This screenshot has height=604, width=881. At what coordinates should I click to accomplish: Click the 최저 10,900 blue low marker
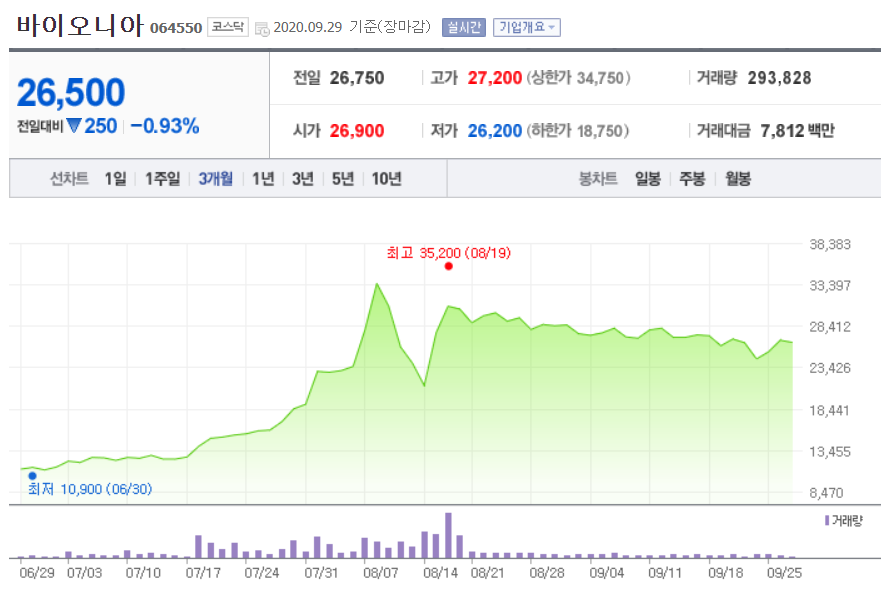pyautogui.click(x=32, y=476)
